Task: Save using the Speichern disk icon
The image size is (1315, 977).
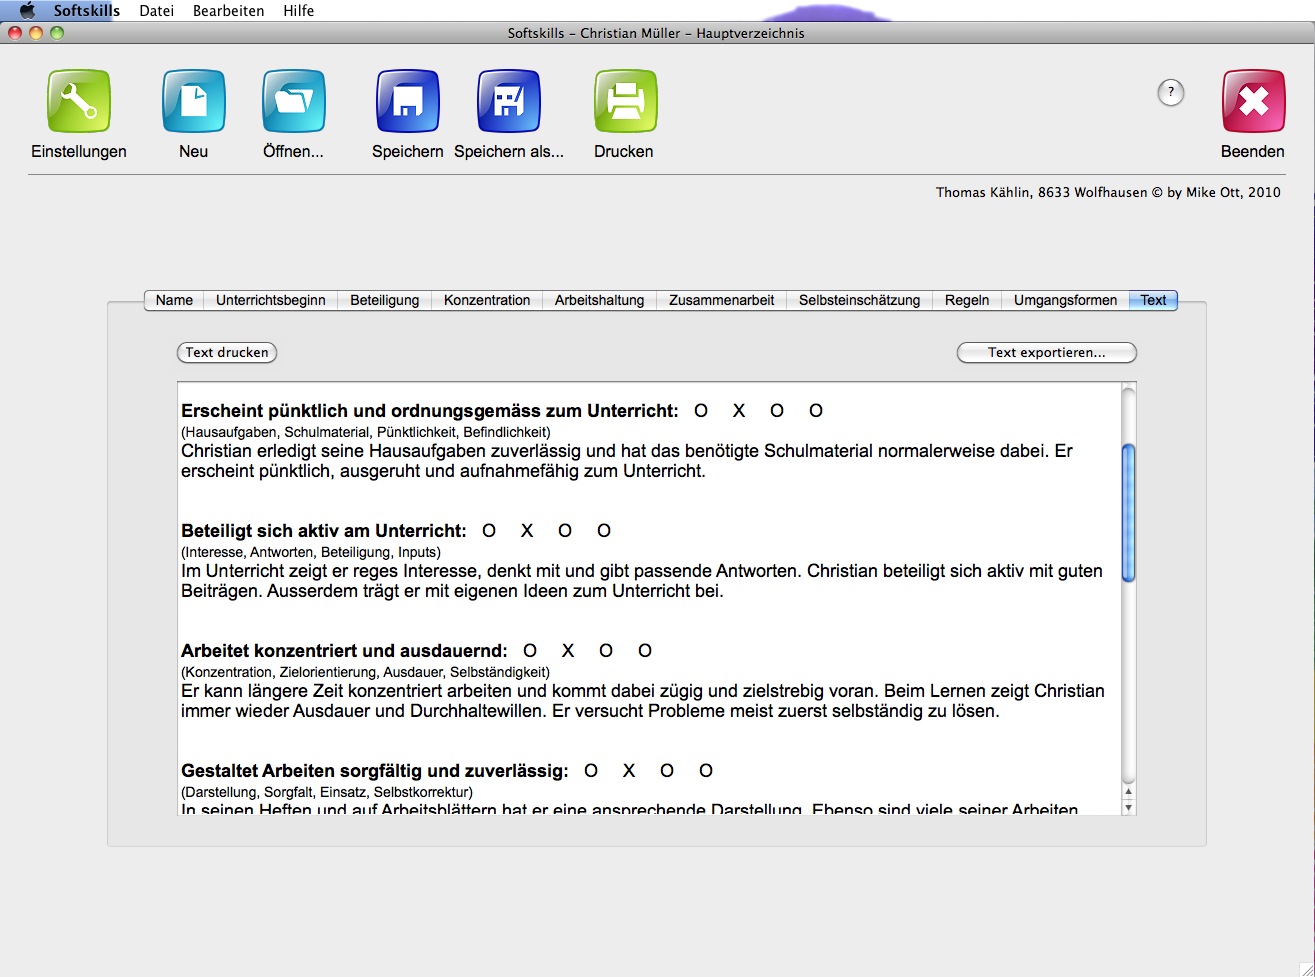Action: click(408, 101)
